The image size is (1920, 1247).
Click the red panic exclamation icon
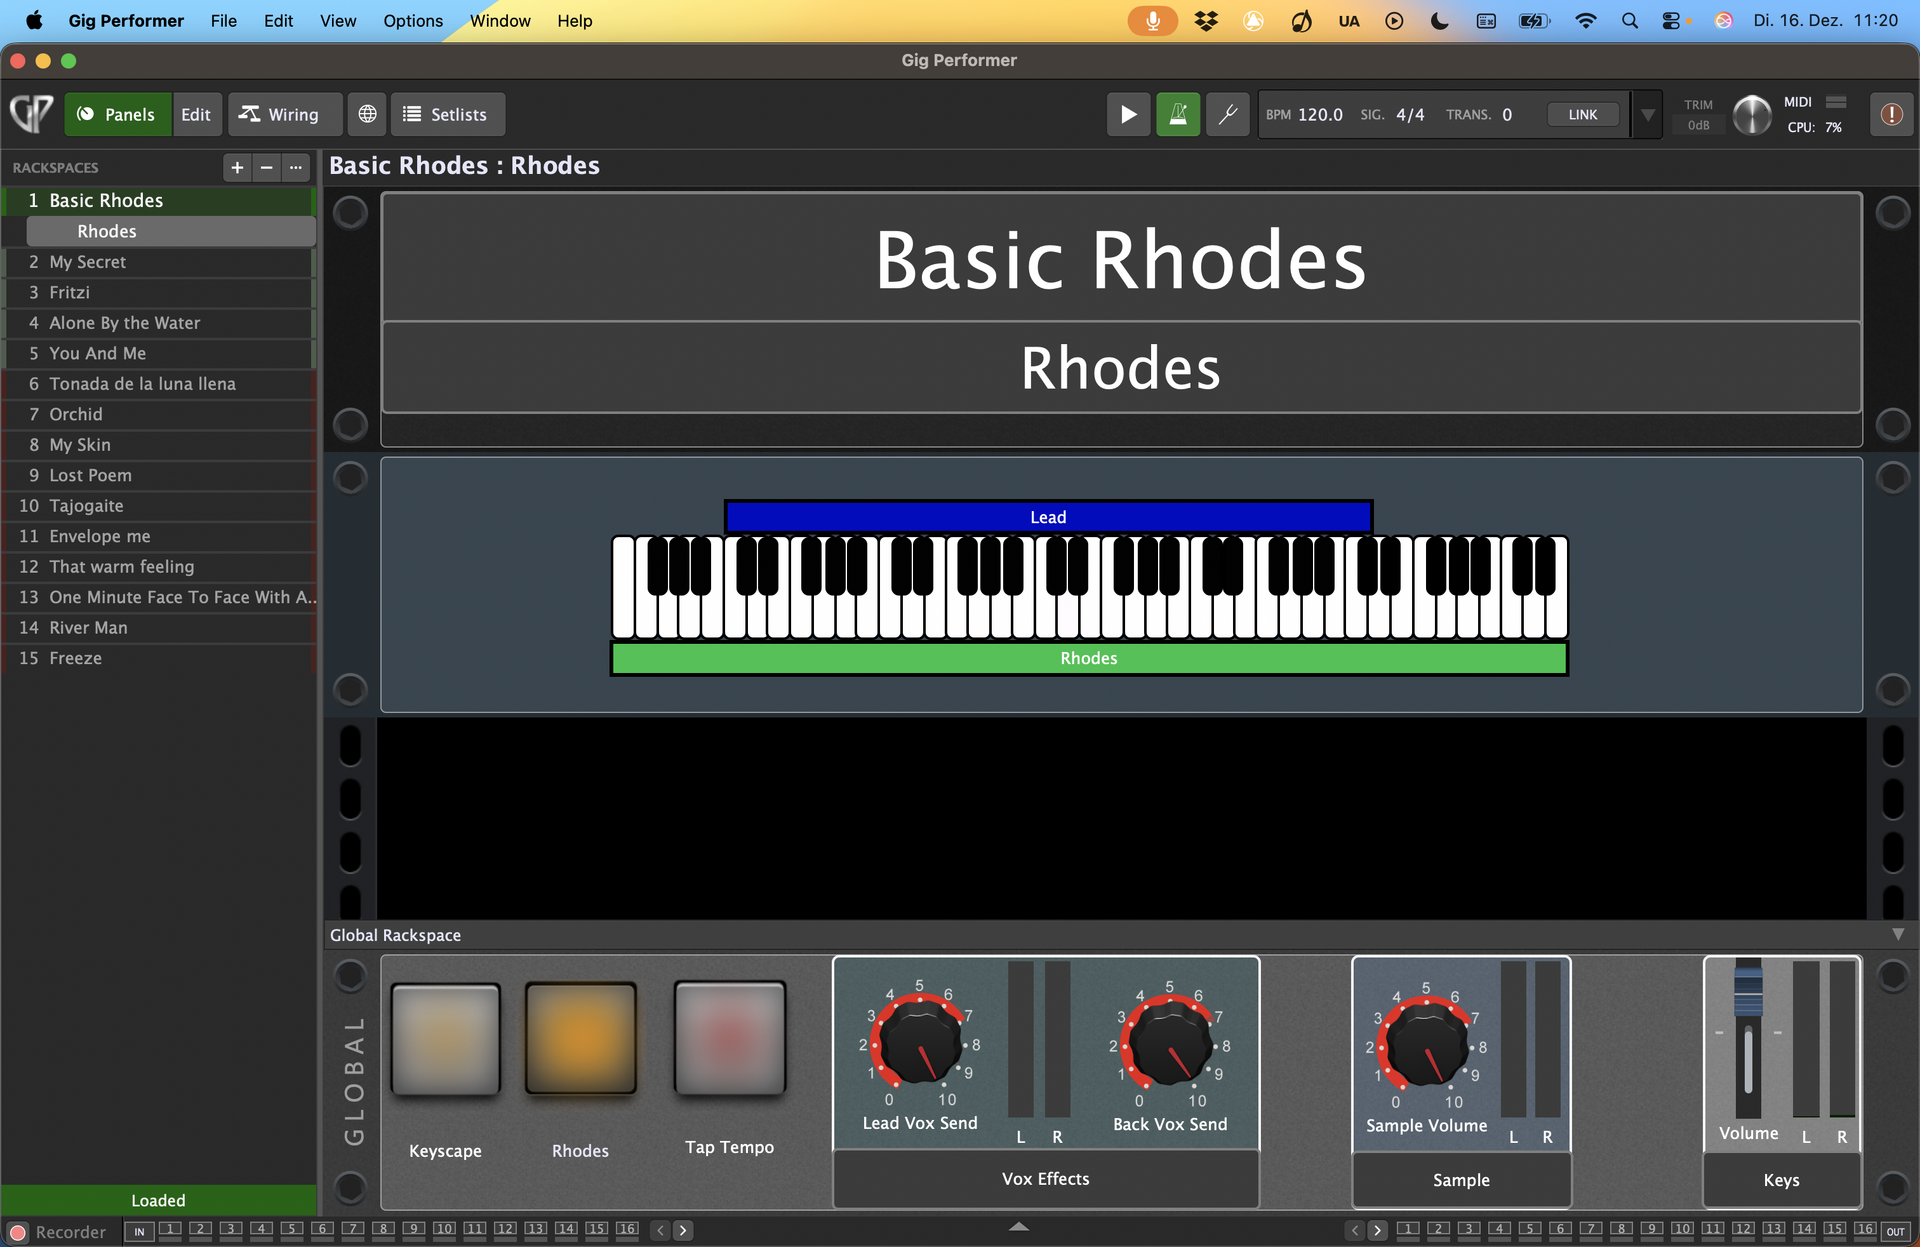[x=1890, y=114]
